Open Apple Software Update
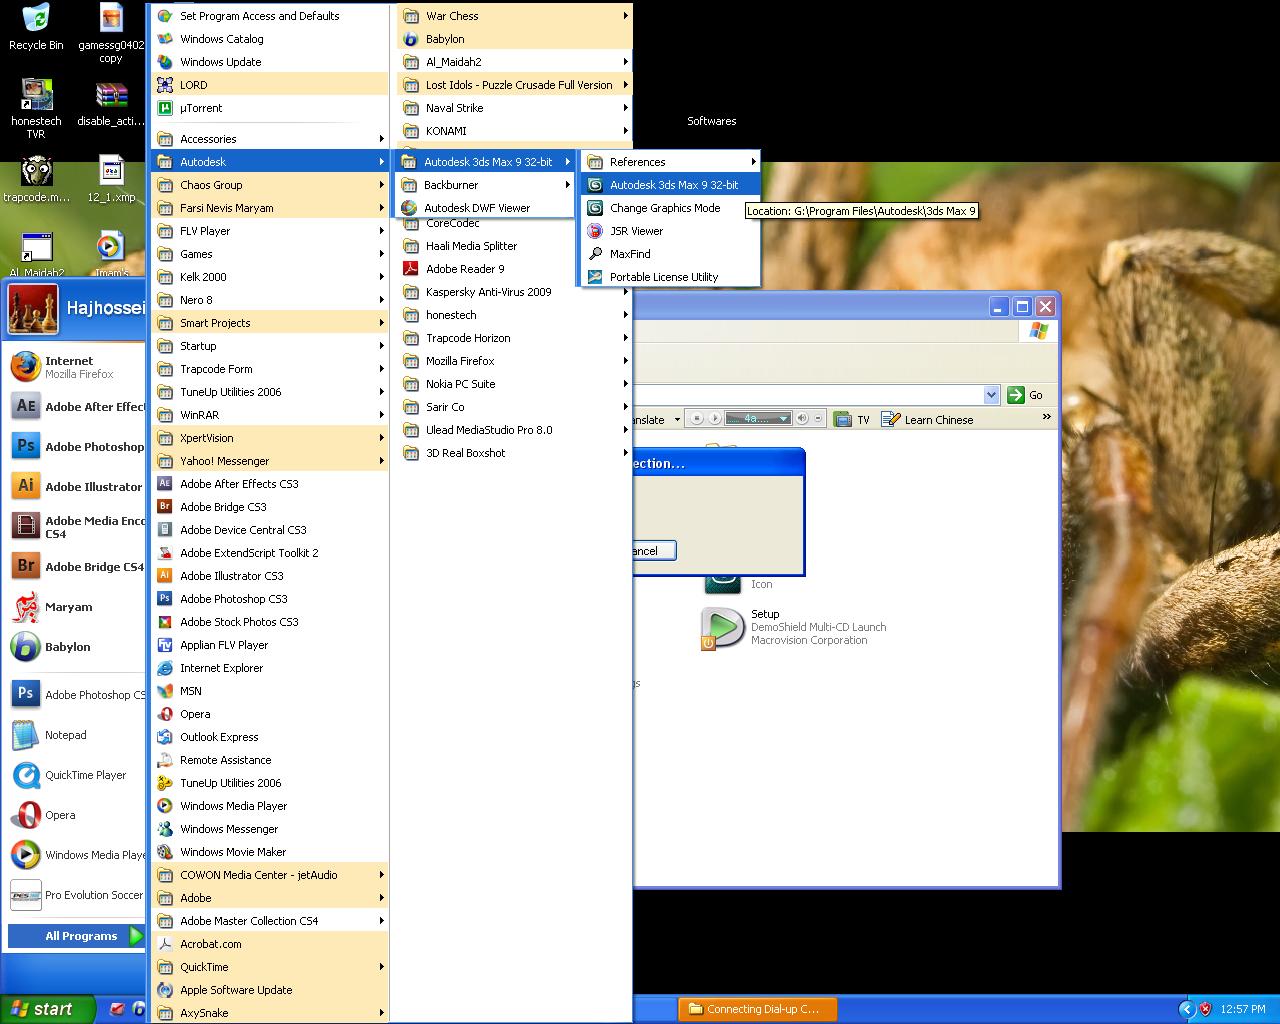Viewport: 1280px width, 1024px height. (x=270, y=990)
